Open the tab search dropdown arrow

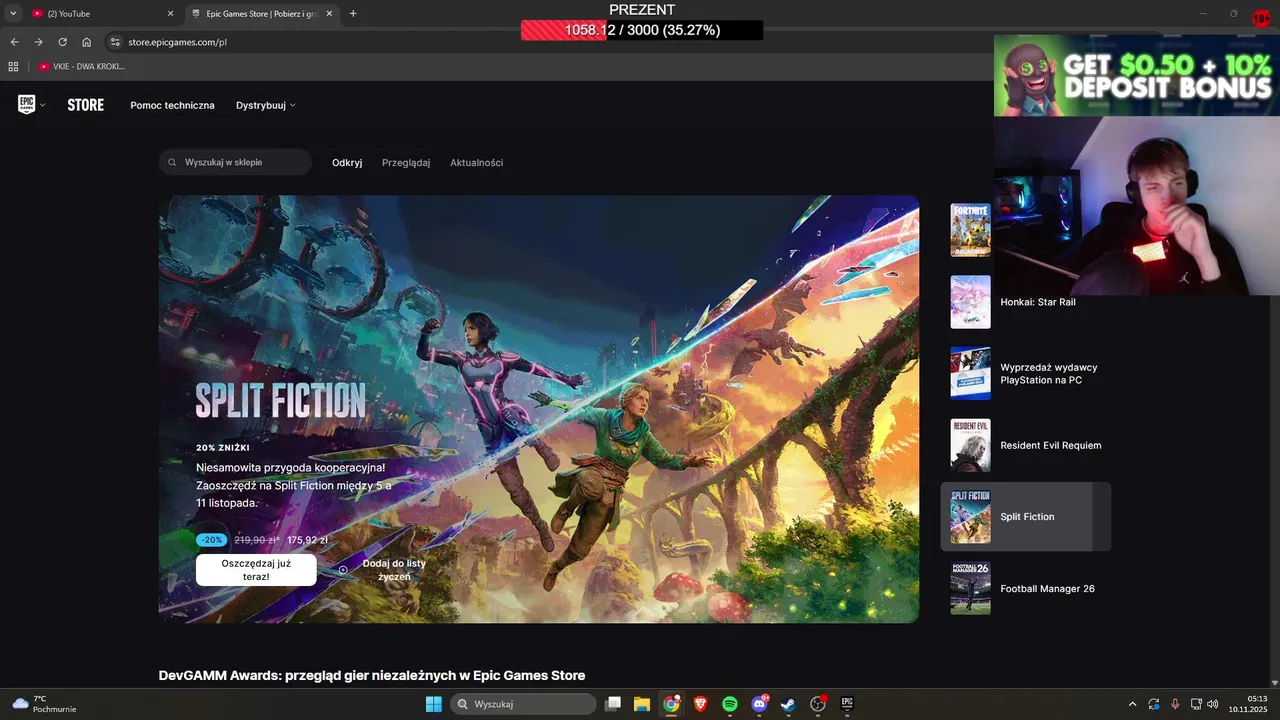coord(13,14)
